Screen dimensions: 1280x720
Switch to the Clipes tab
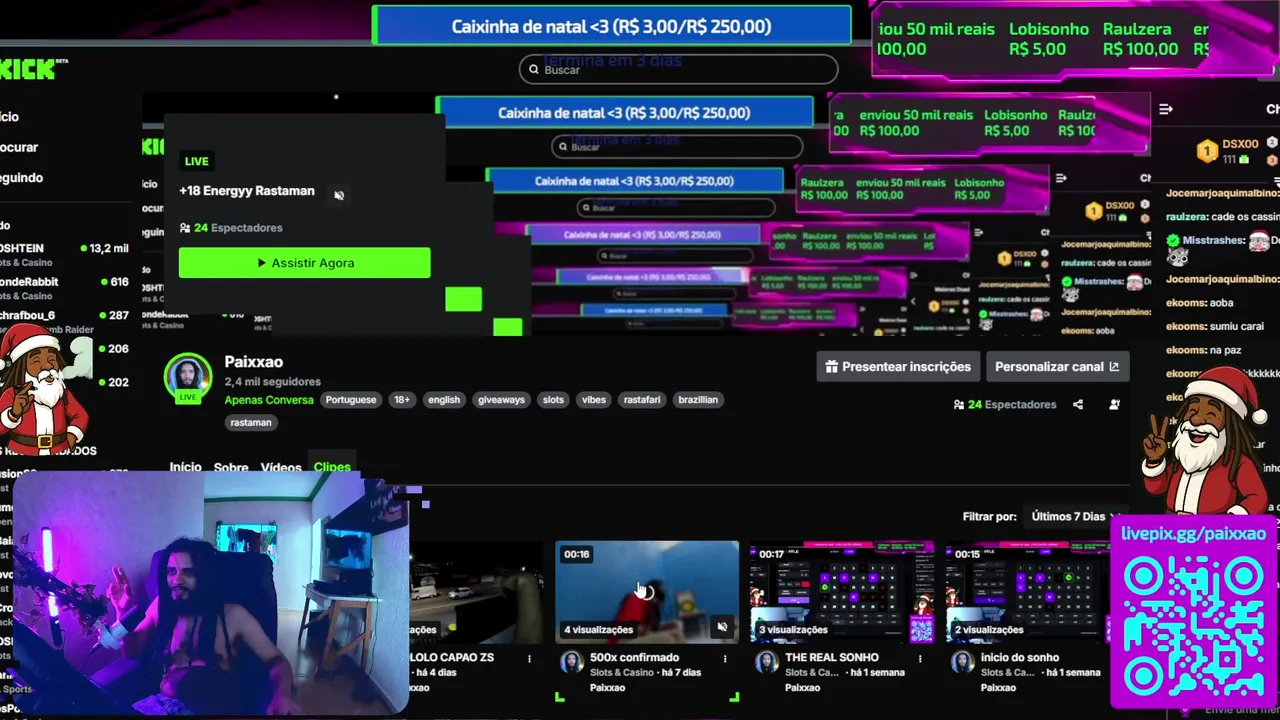tap(332, 467)
